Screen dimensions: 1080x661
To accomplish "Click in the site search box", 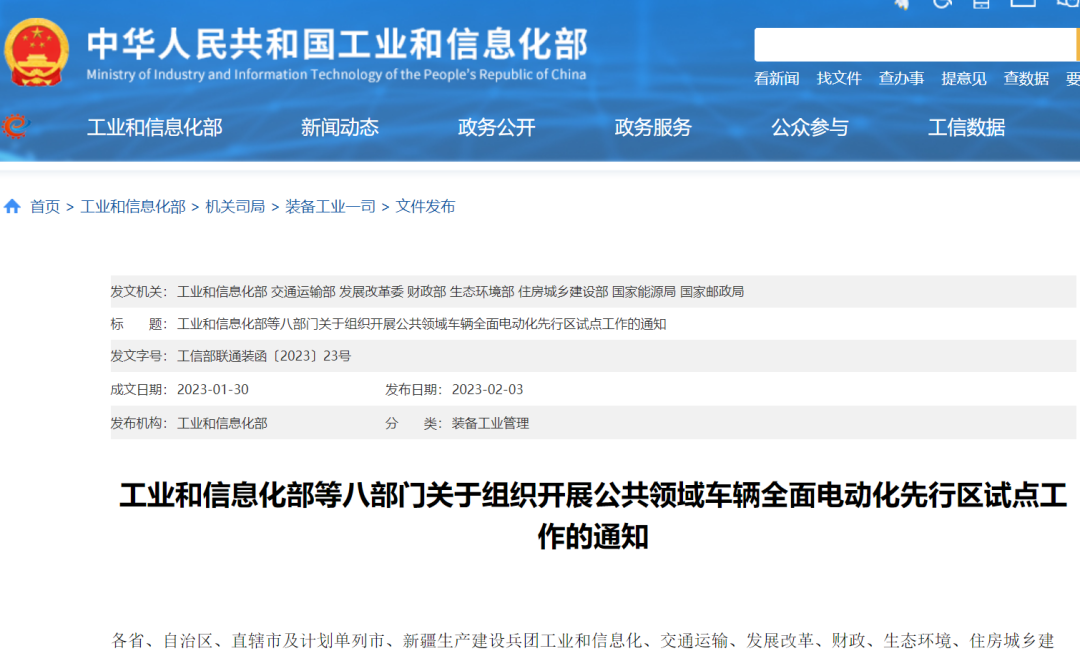I will (915, 45).
